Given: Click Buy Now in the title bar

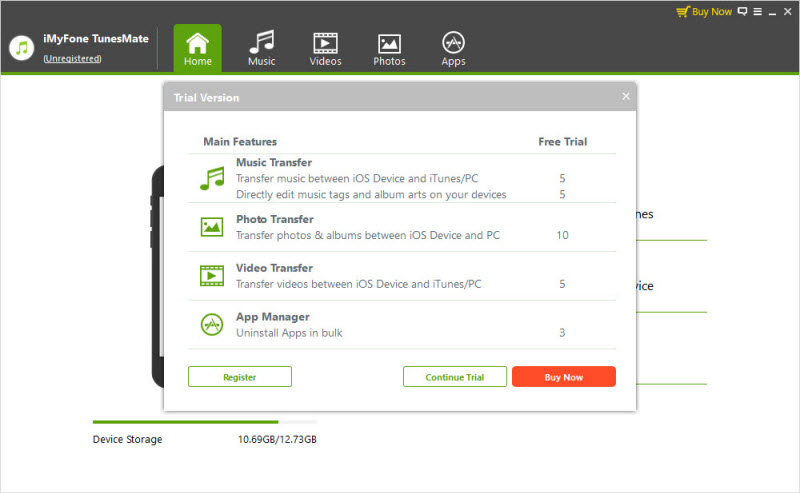Looking at the screenshot, I should pyautogui.click(x=712, y=11).
